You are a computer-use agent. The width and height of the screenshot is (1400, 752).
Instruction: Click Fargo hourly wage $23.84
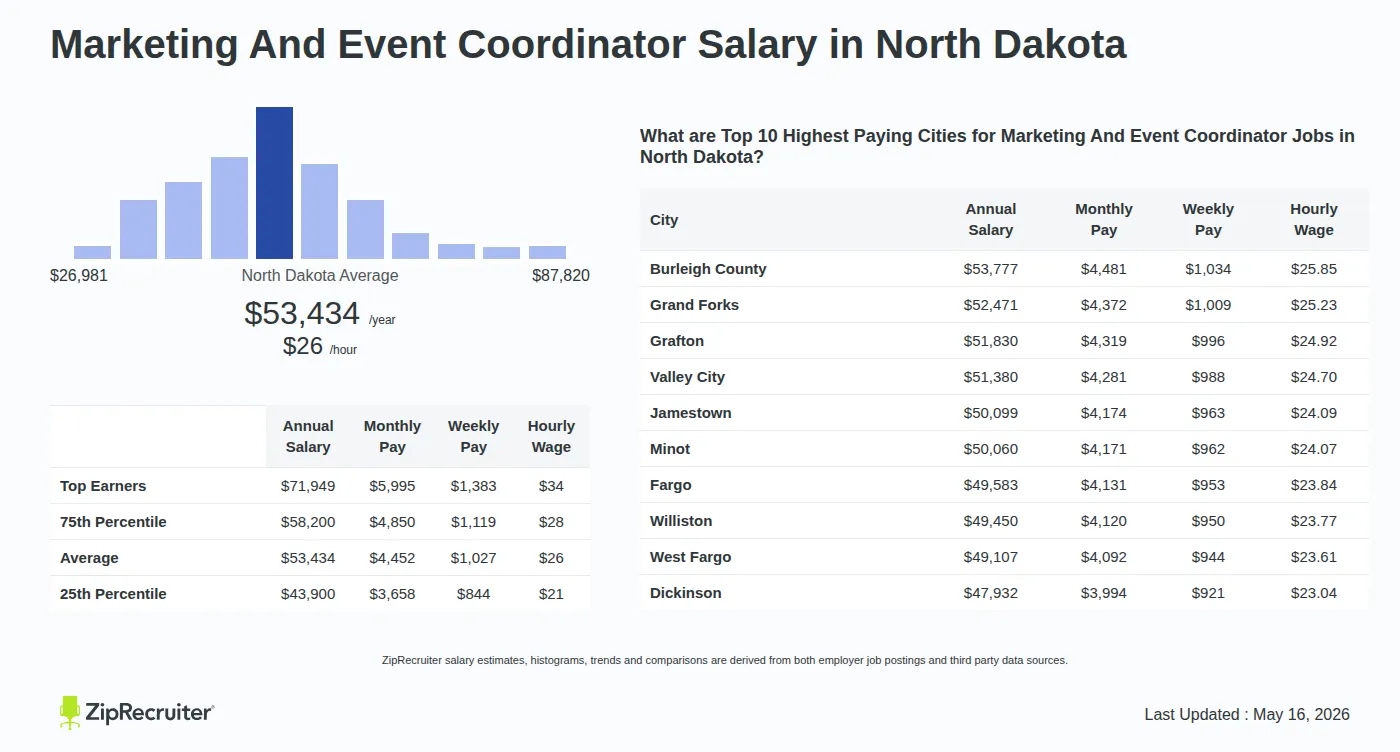tap(1314, 485)
